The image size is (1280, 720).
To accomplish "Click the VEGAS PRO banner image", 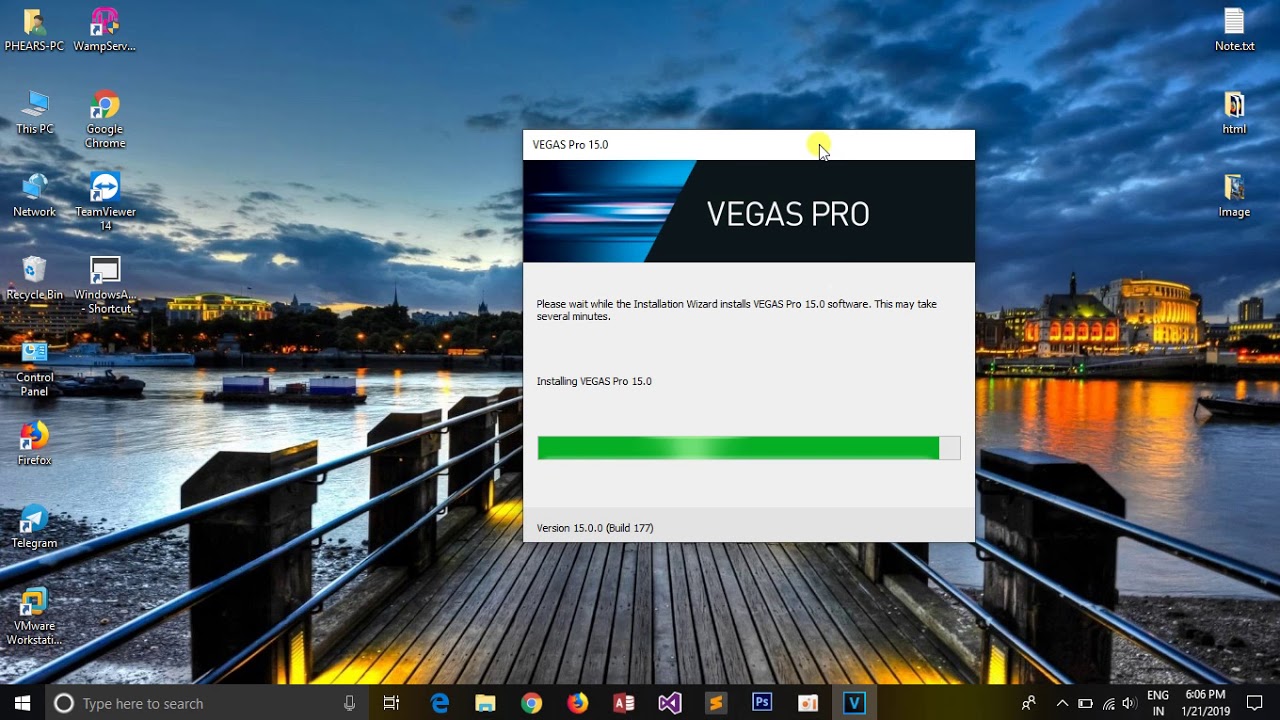I will (x=748, y=211).
